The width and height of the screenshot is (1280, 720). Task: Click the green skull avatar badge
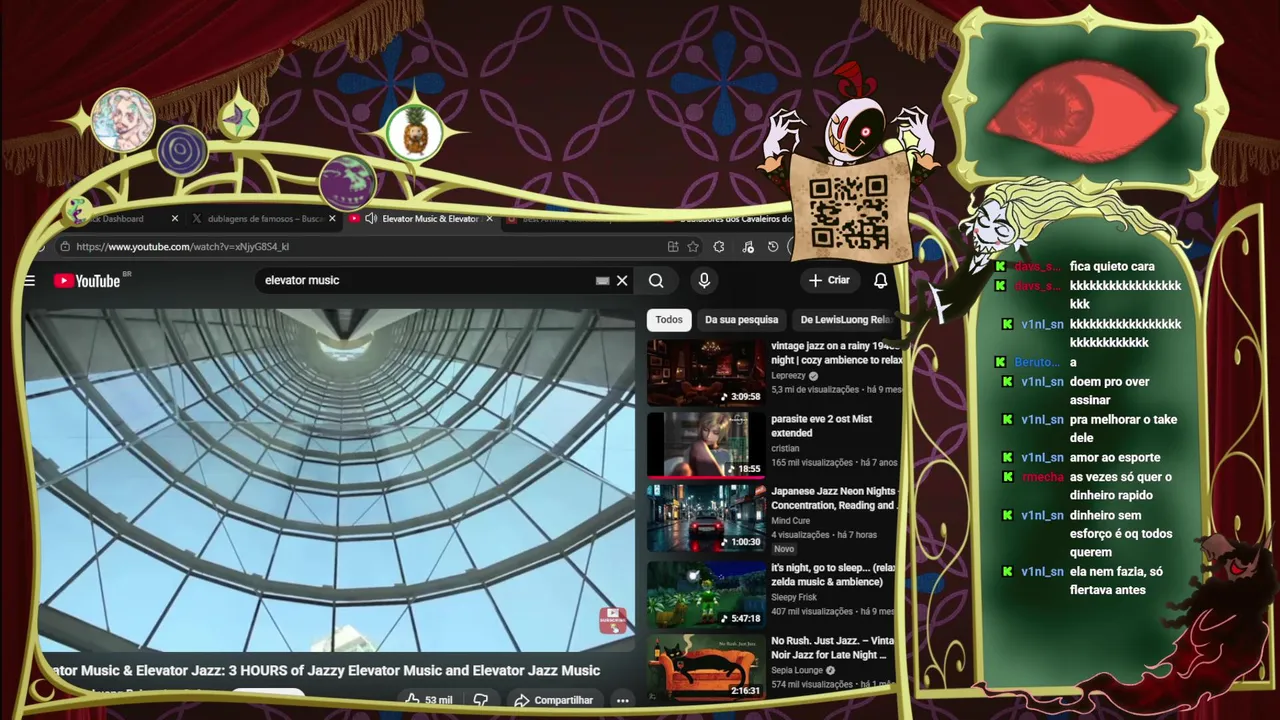point(347,182)
